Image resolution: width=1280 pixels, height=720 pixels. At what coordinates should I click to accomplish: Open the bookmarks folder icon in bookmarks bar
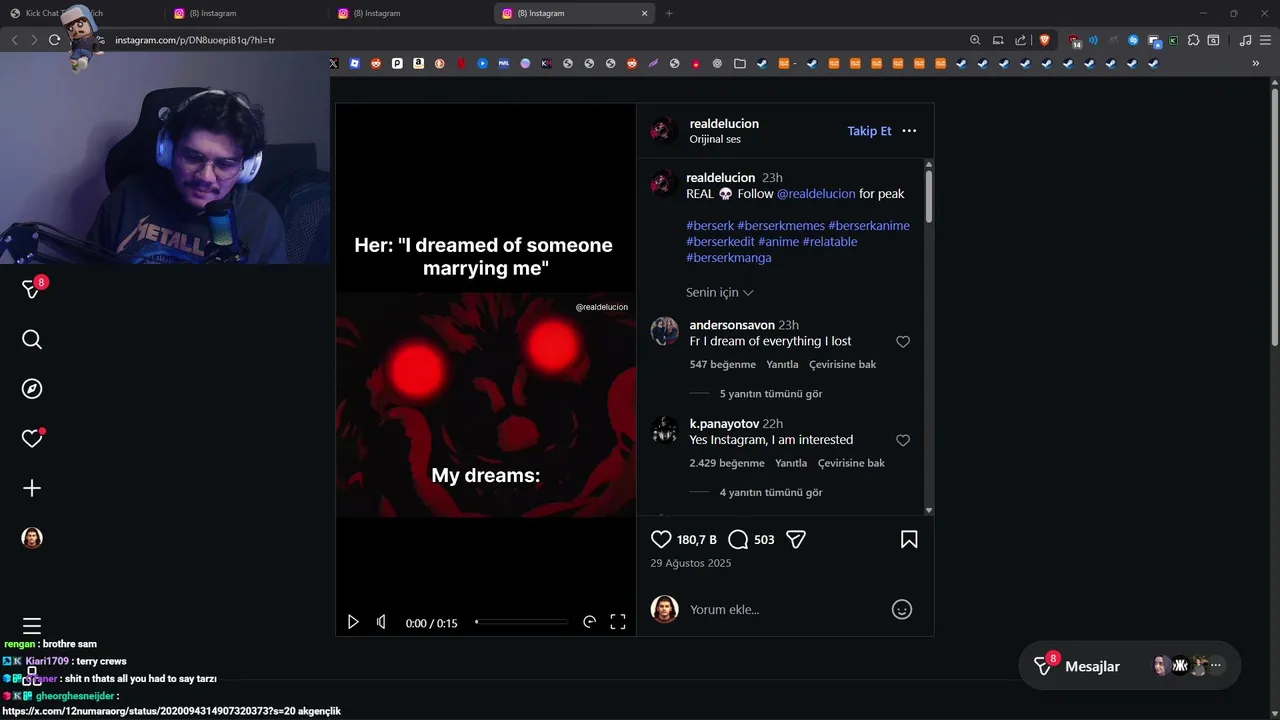(740, 63)
